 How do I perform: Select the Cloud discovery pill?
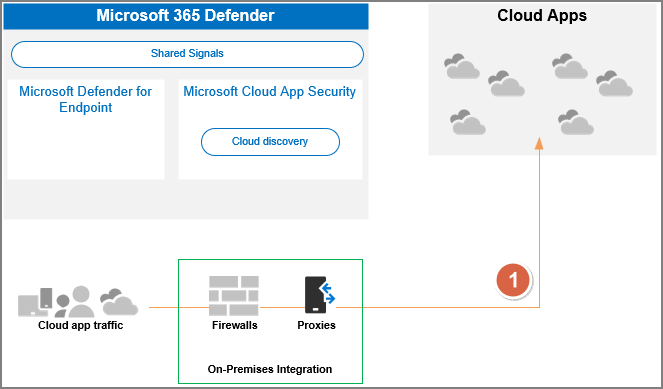point(270,142)
